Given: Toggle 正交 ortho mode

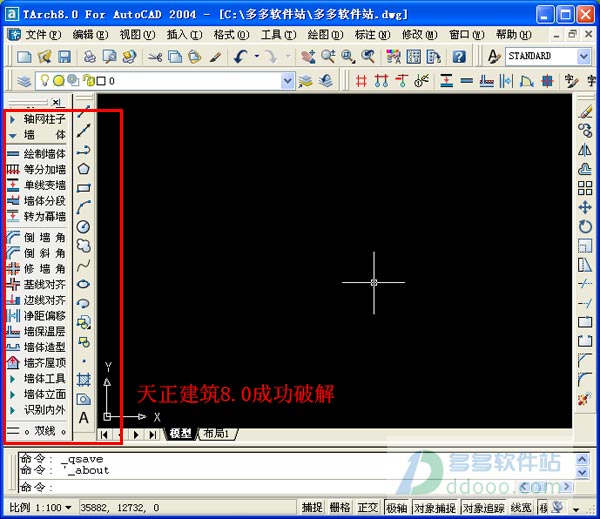Looking at the screenshot, I should [368, 508].
